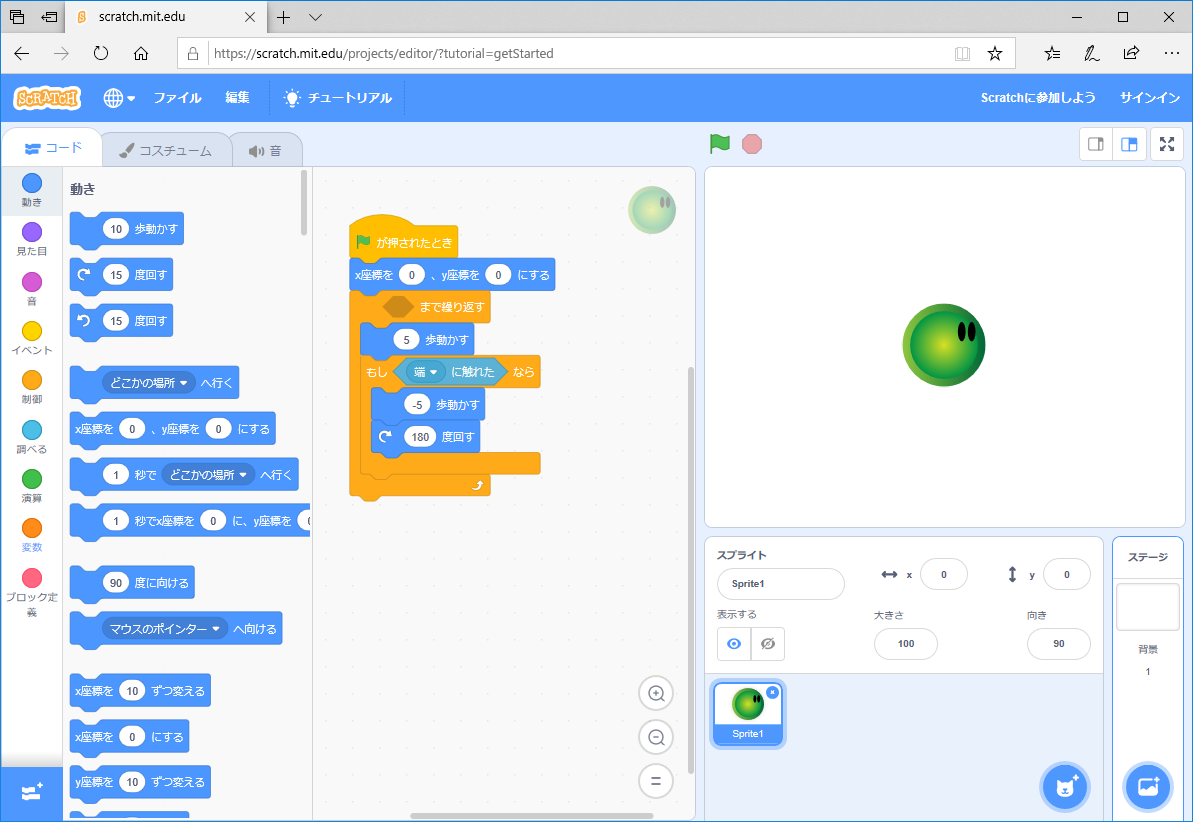Open マウスのポインター dropdown in へ向ける block
The width and height of the screenshot is (1193, 822).
164,629
